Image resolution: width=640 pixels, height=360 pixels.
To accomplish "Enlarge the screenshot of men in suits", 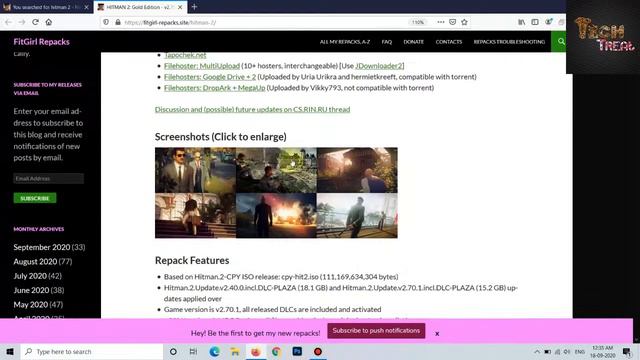I will [195, 170].
